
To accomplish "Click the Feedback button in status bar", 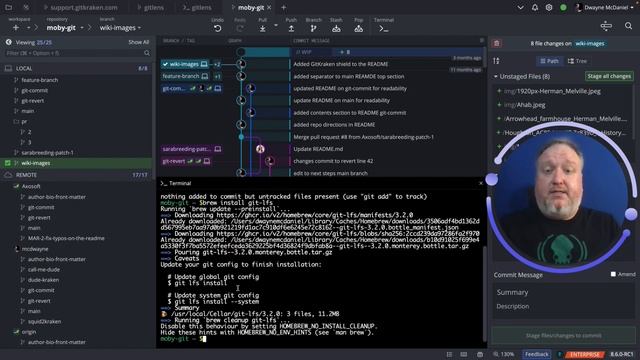I will click(537, 354).
